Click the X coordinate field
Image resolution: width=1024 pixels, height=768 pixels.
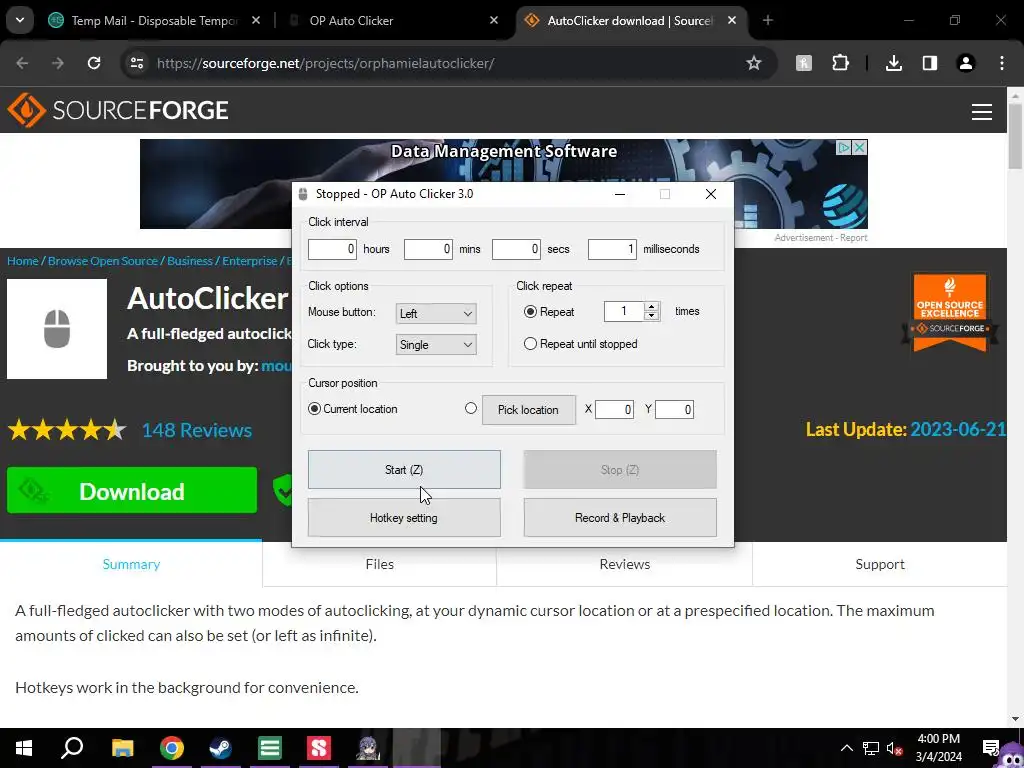point(614,409)
